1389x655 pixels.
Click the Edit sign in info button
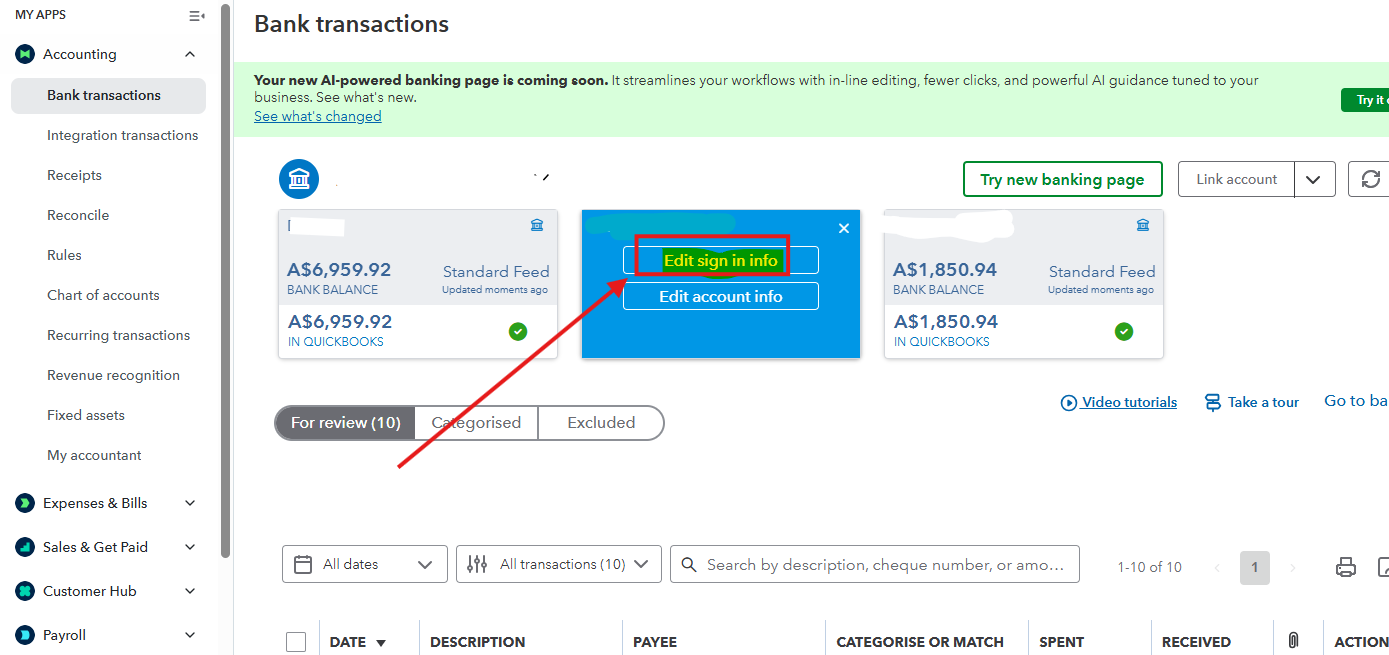[720, 260]
